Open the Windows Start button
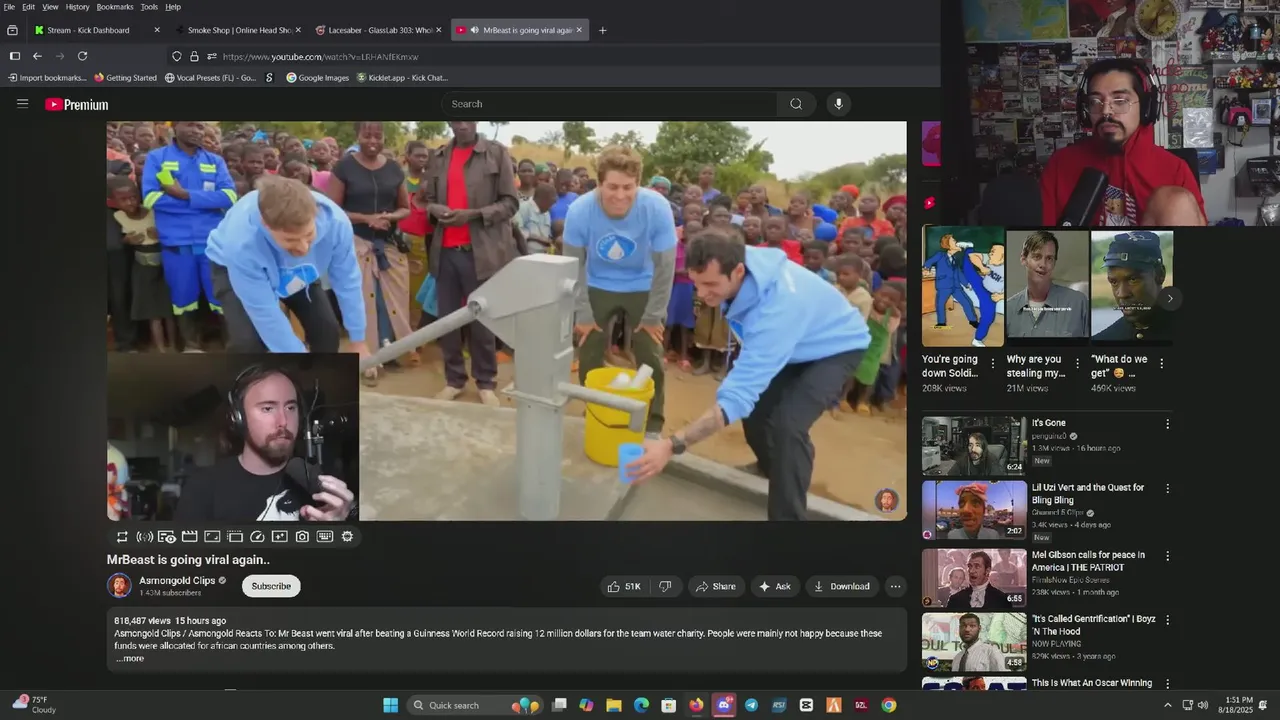1280x720 pixels. 390,705
